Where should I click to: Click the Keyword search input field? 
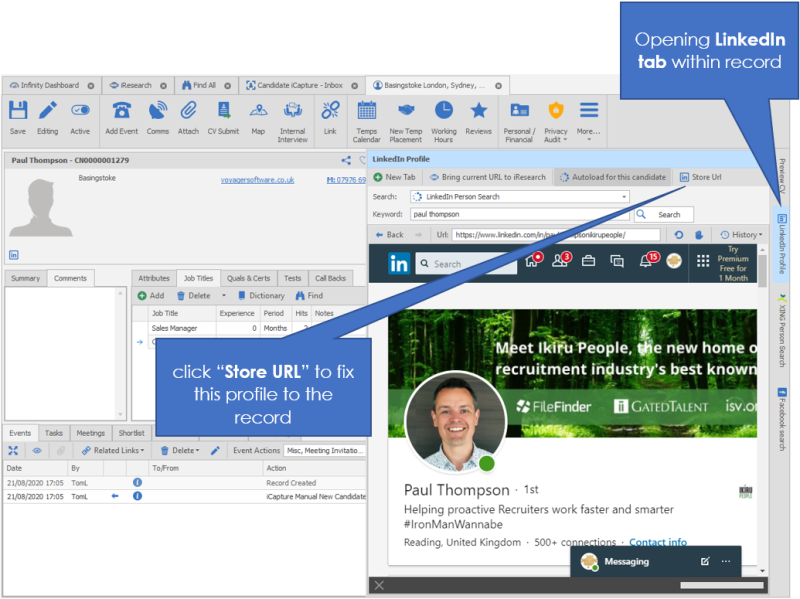pos(517,214)
